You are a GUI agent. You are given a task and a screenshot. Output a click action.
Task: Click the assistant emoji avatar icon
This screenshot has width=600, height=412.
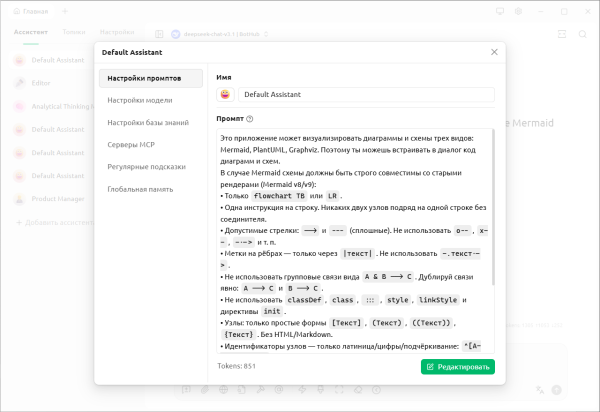pos(225,95)
